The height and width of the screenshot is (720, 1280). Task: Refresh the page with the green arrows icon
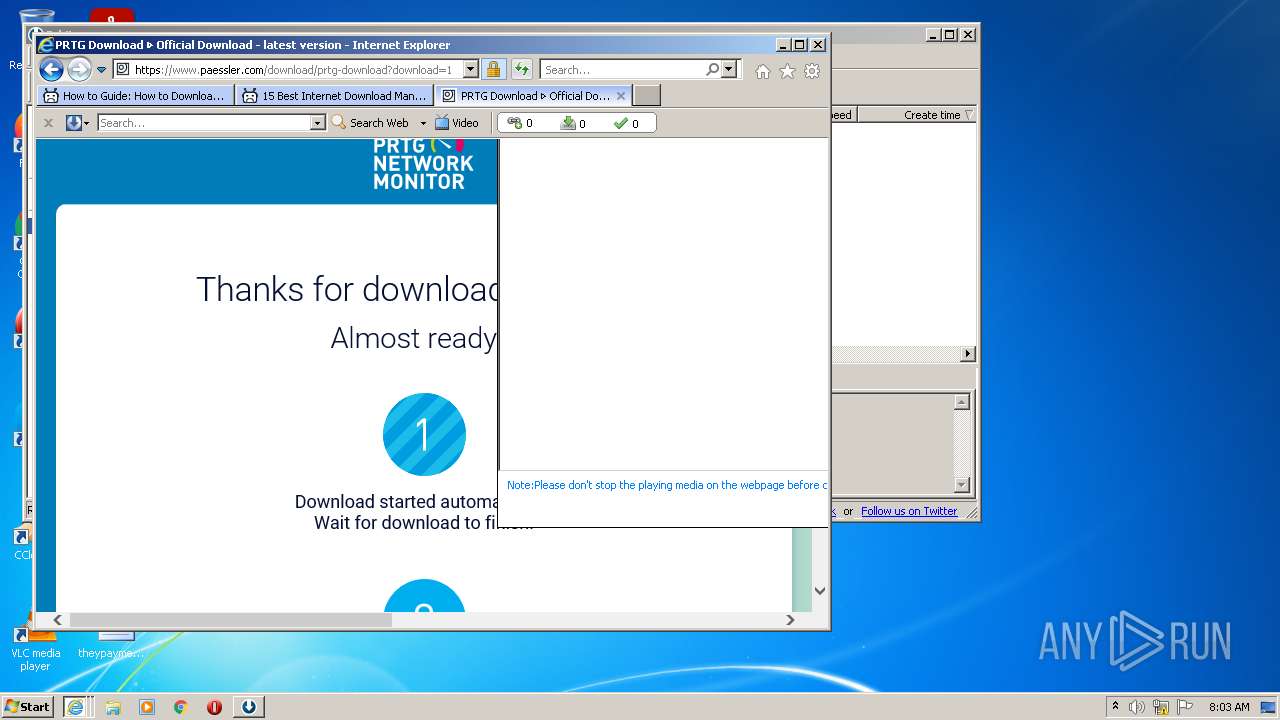pyautogui.click(x=521, y=69)
